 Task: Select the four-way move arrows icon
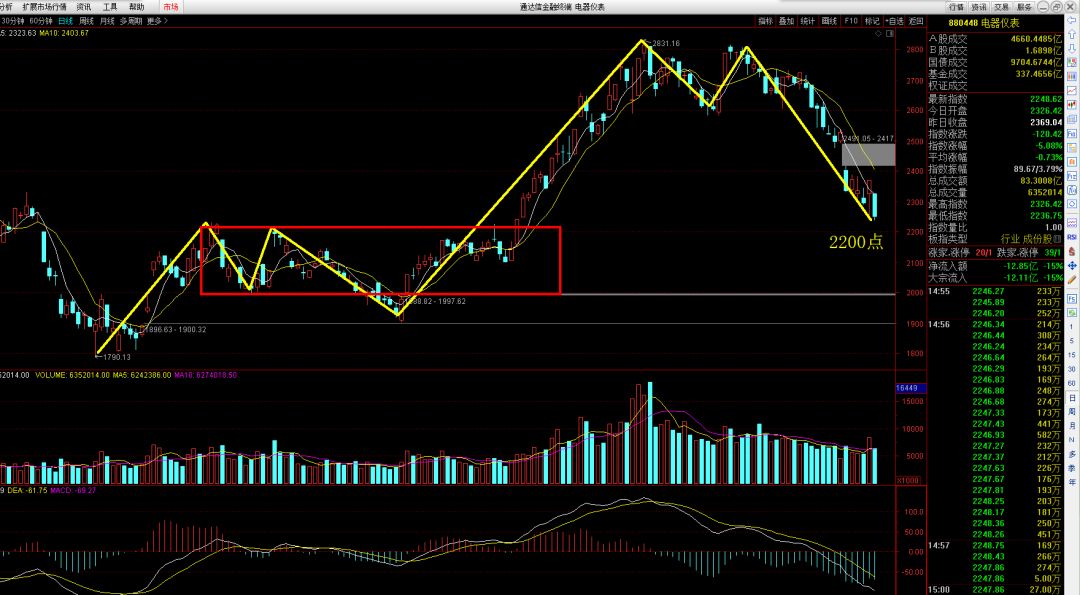1072,266
